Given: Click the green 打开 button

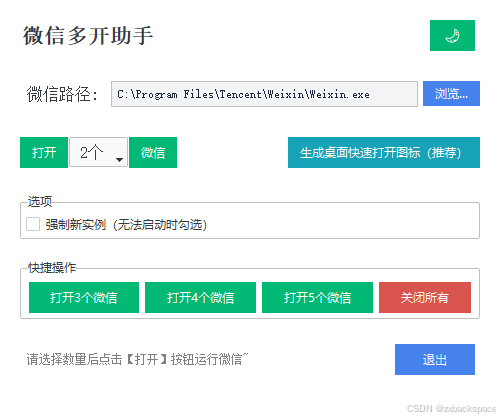Looking at the screenshot, I should pyautogui.click(x=44, y=152).
